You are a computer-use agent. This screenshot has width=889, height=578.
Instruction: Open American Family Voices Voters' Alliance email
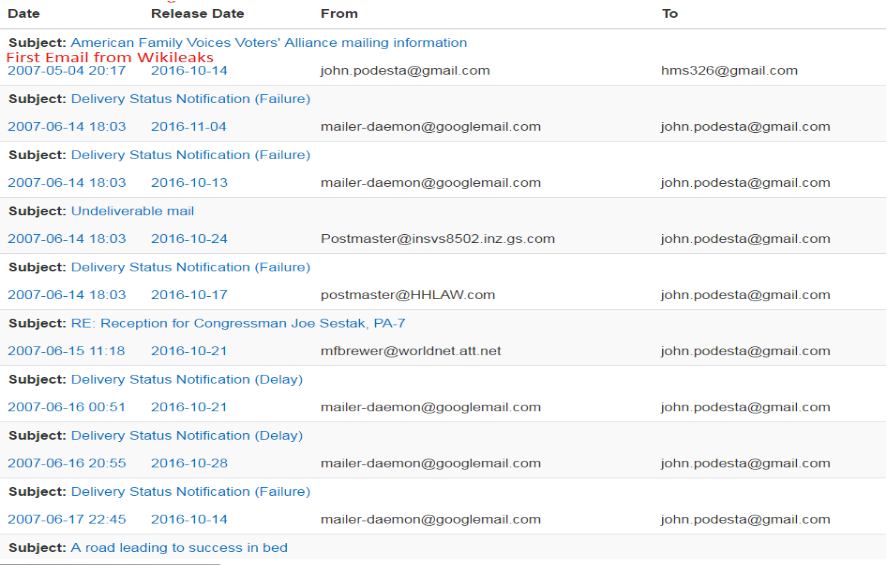[x=269, y=43]
